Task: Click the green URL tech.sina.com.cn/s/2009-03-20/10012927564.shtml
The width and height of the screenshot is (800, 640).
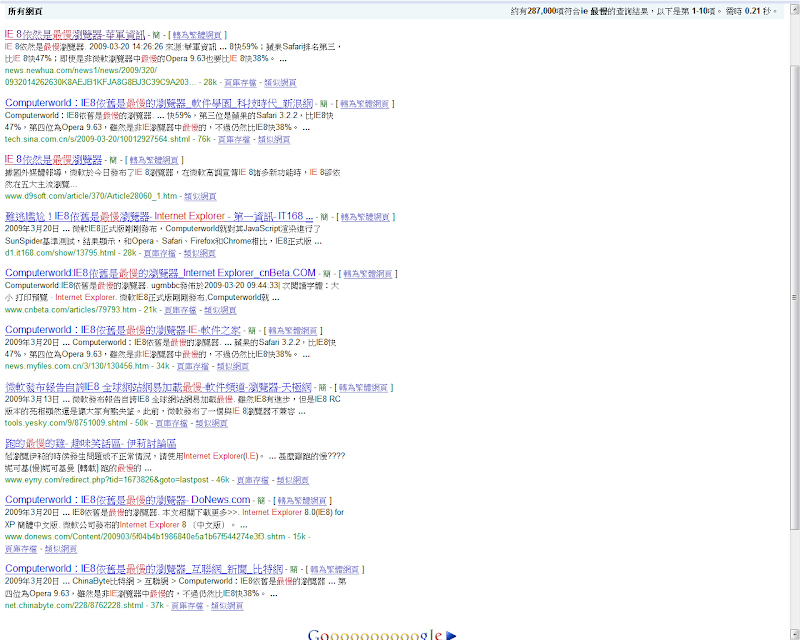Action: point(97,139)
